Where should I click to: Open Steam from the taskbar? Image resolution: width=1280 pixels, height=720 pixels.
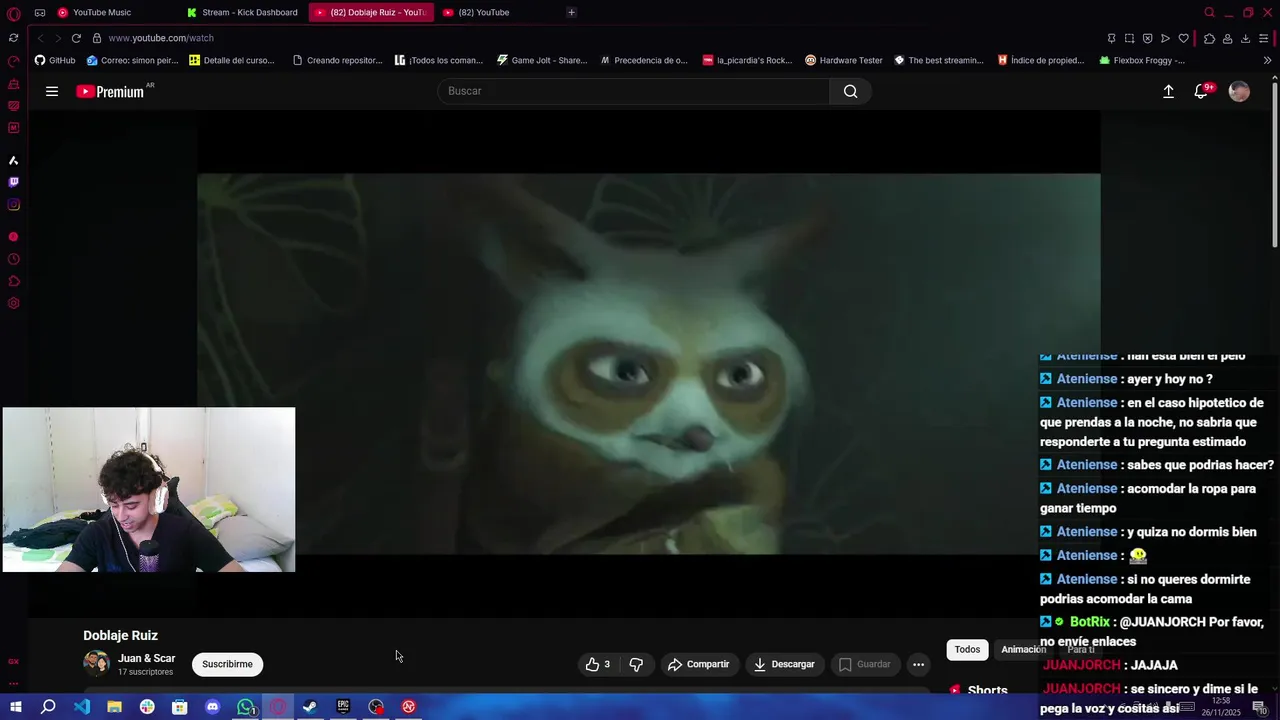pyautogui.click(x=310, y=707)
